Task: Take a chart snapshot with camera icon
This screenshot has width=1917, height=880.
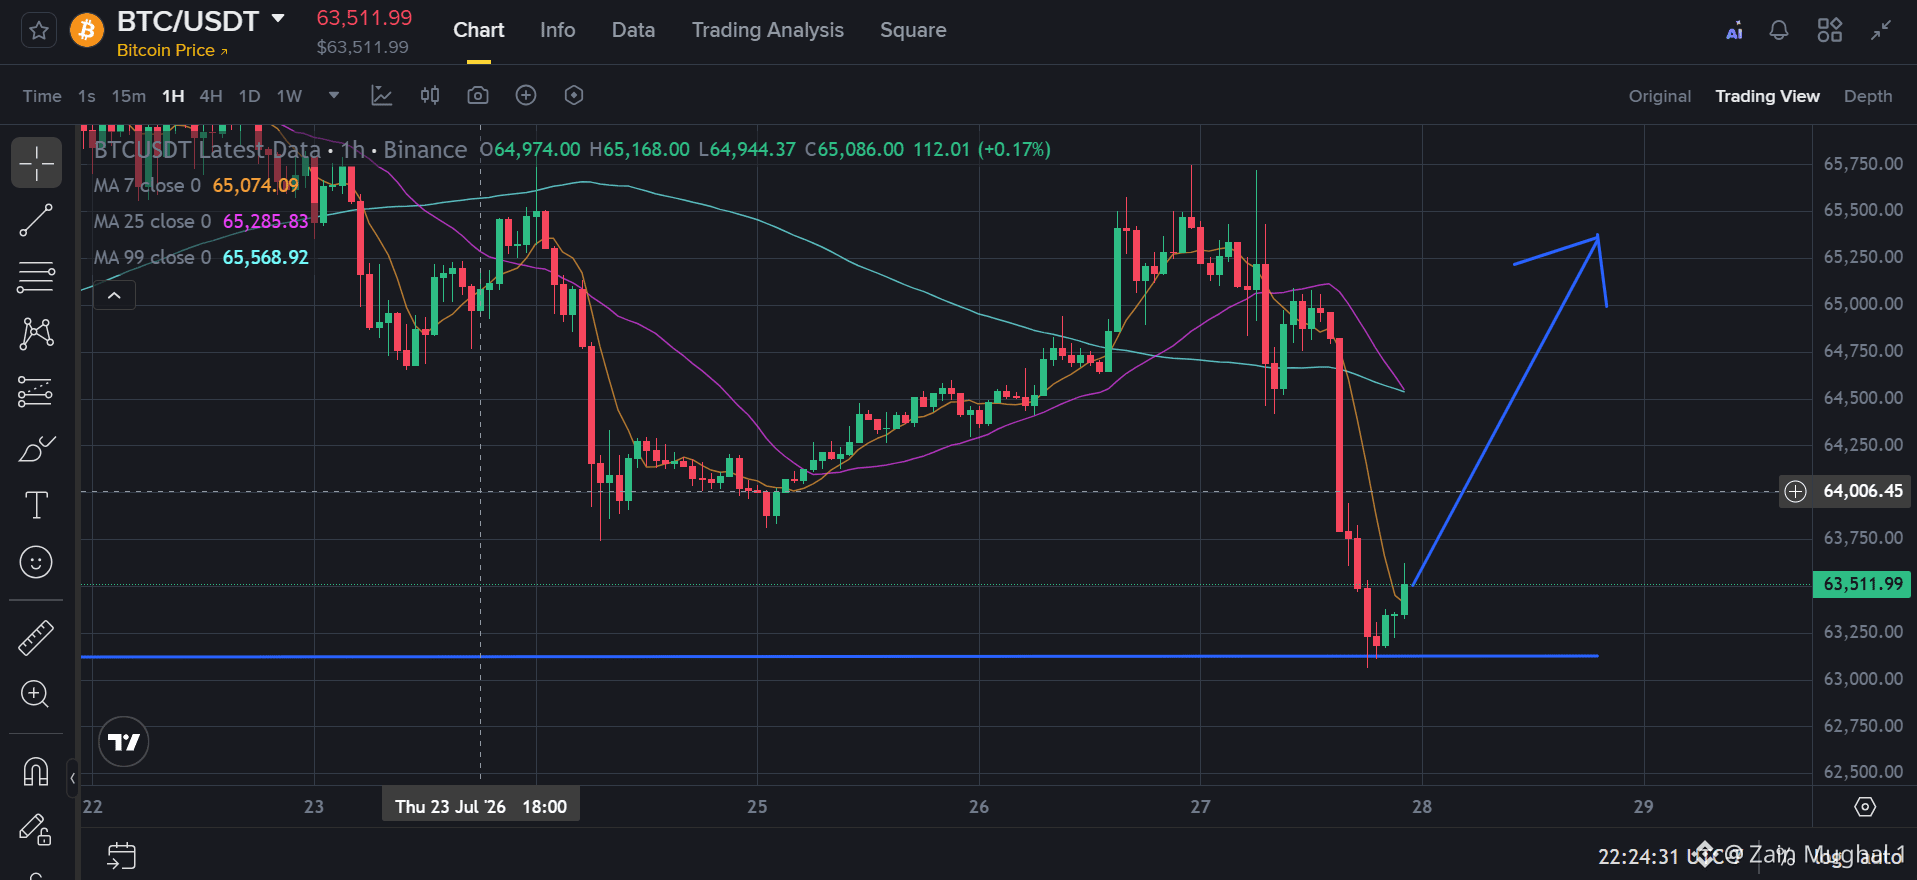Action: point(478,95)
